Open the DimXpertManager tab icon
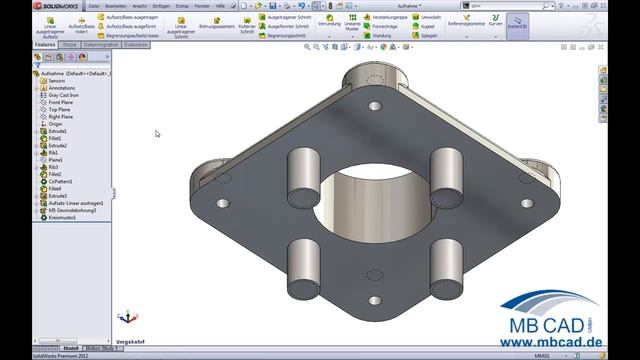 (71, 57)
